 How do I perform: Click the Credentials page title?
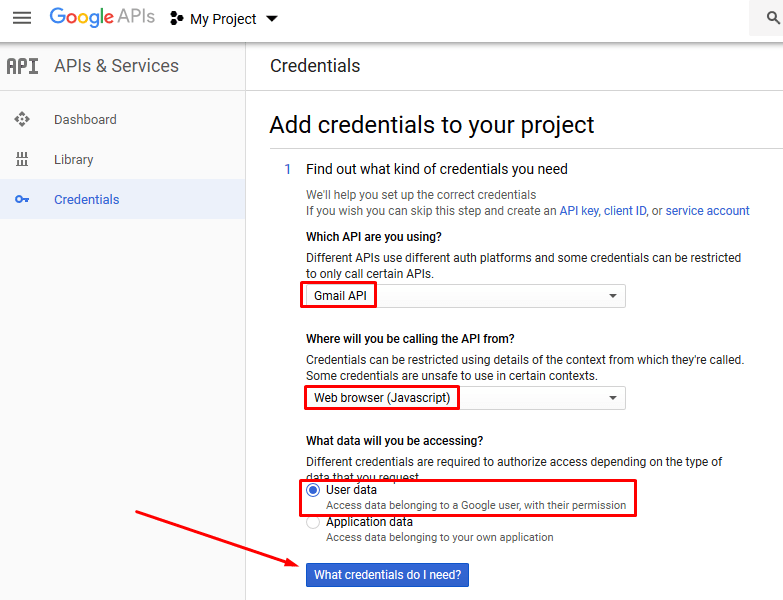(x=315, y=66)
